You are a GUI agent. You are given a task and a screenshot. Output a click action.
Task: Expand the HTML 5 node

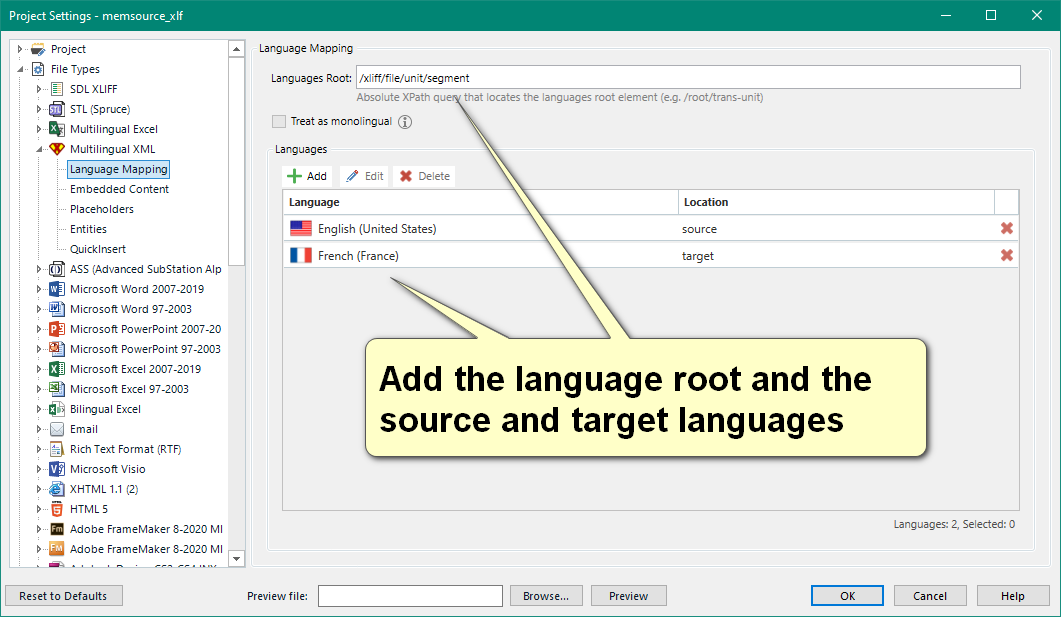click(x=39, y=509)
